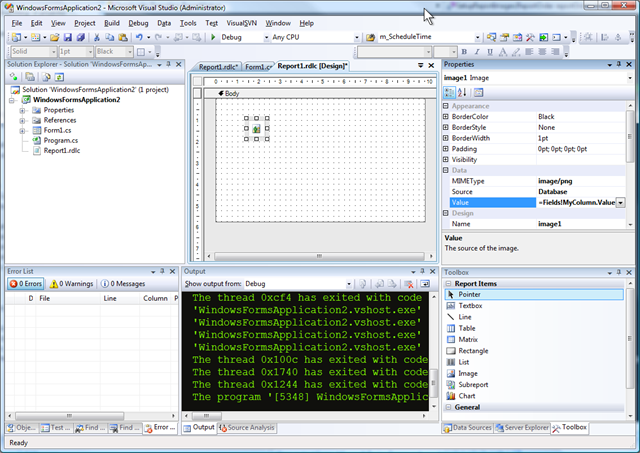Viewport: 640px width, 453px height.
Task: Click the Undo arrow icon
Action: tap(139, 38)
